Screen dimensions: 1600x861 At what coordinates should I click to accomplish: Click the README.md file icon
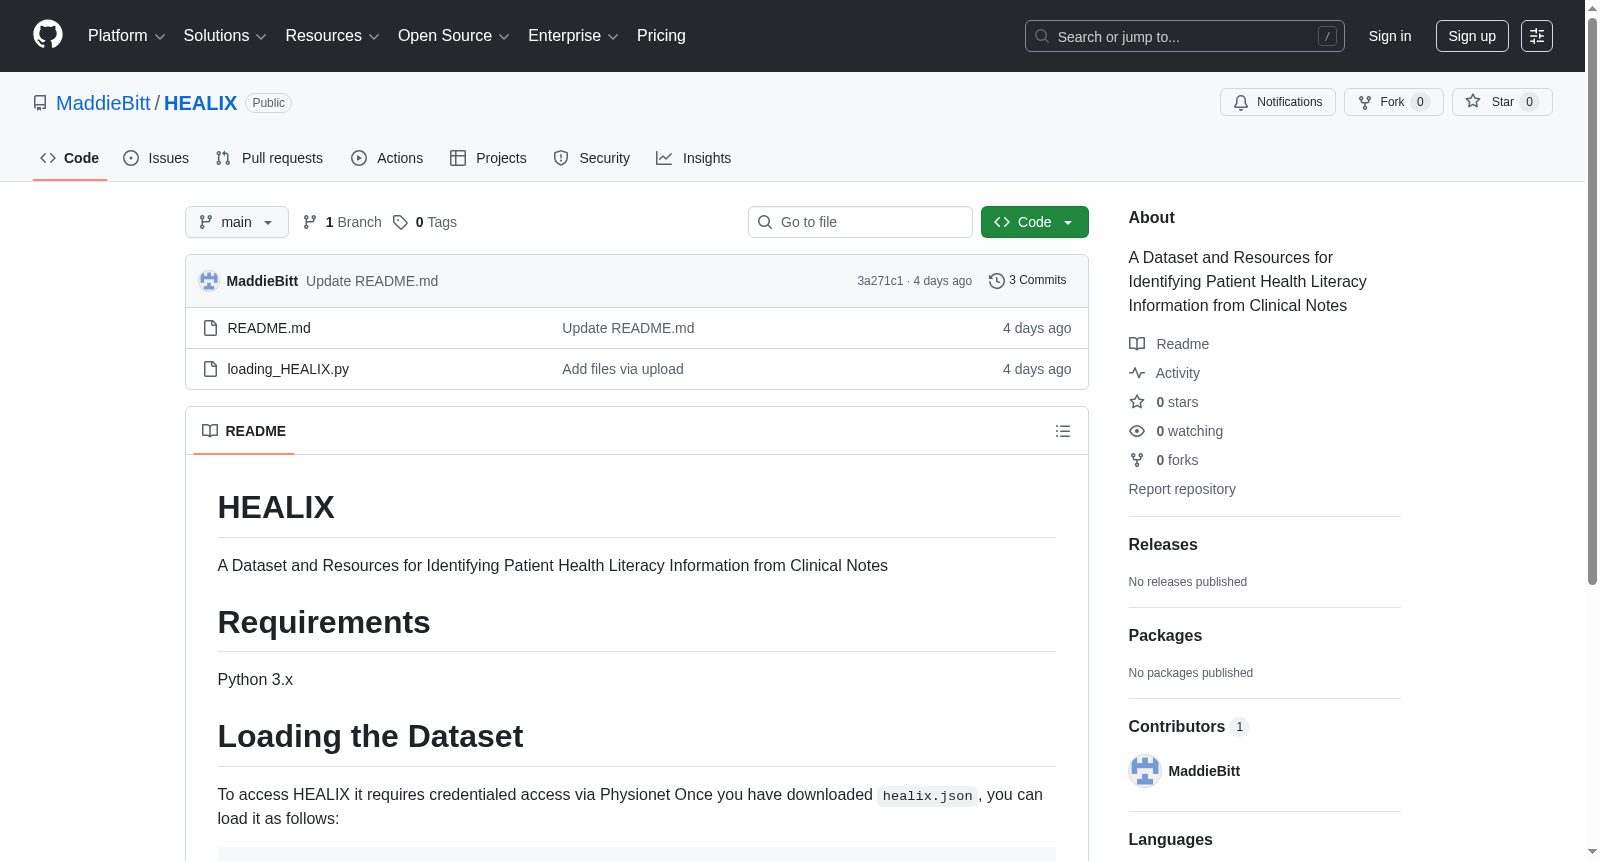(x=210, y=328)
